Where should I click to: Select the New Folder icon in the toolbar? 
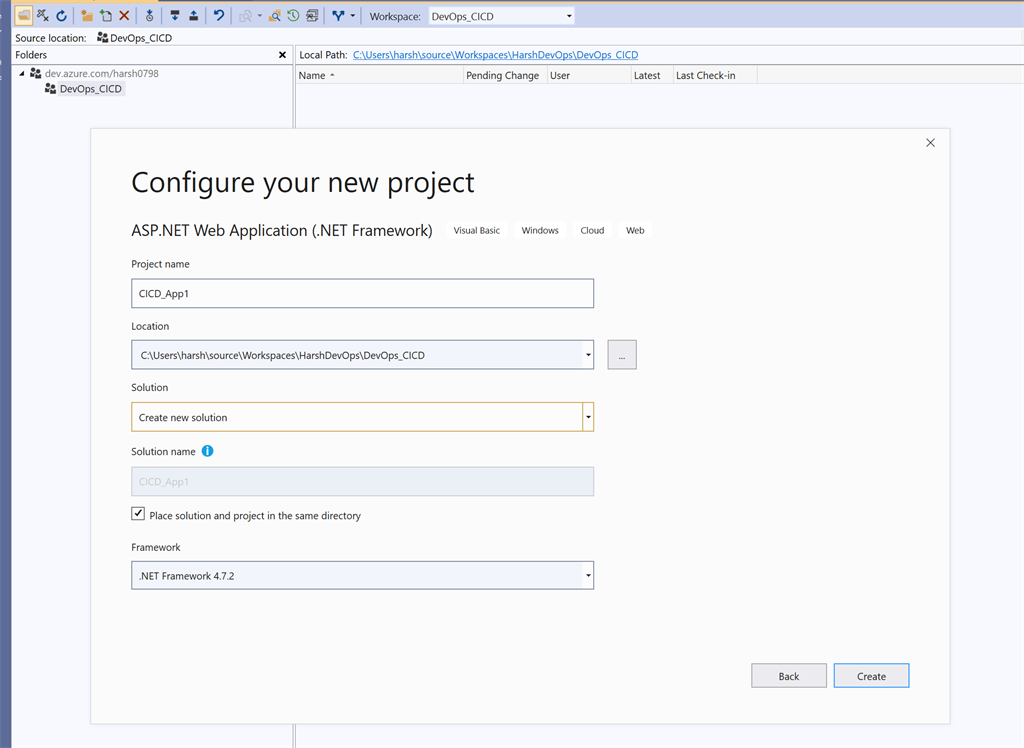click(88, 15)
